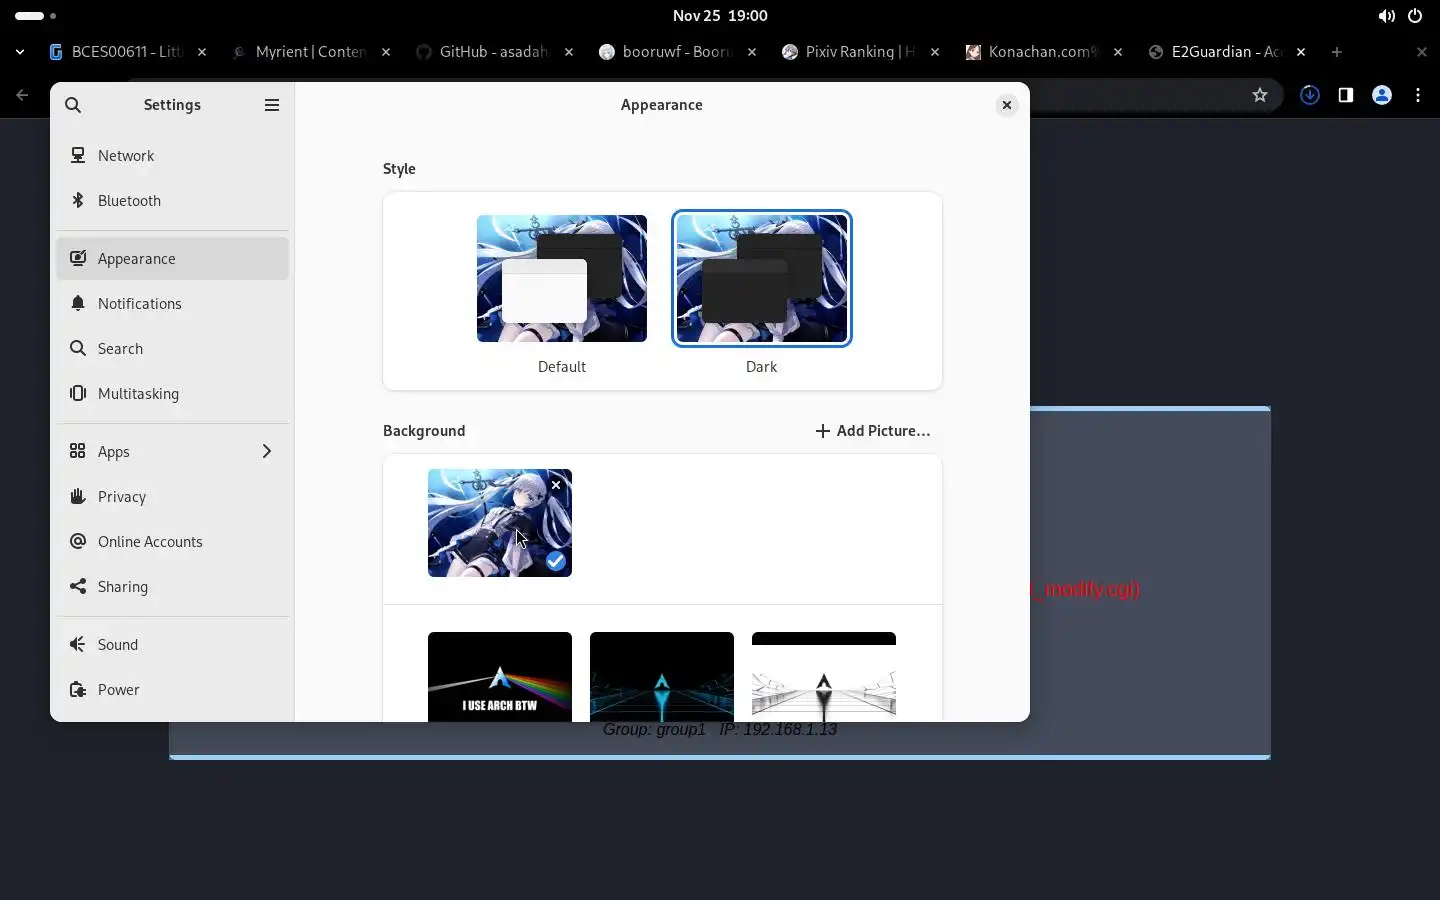Close the Konachan.com browser tab

[x=1118, y=52]
